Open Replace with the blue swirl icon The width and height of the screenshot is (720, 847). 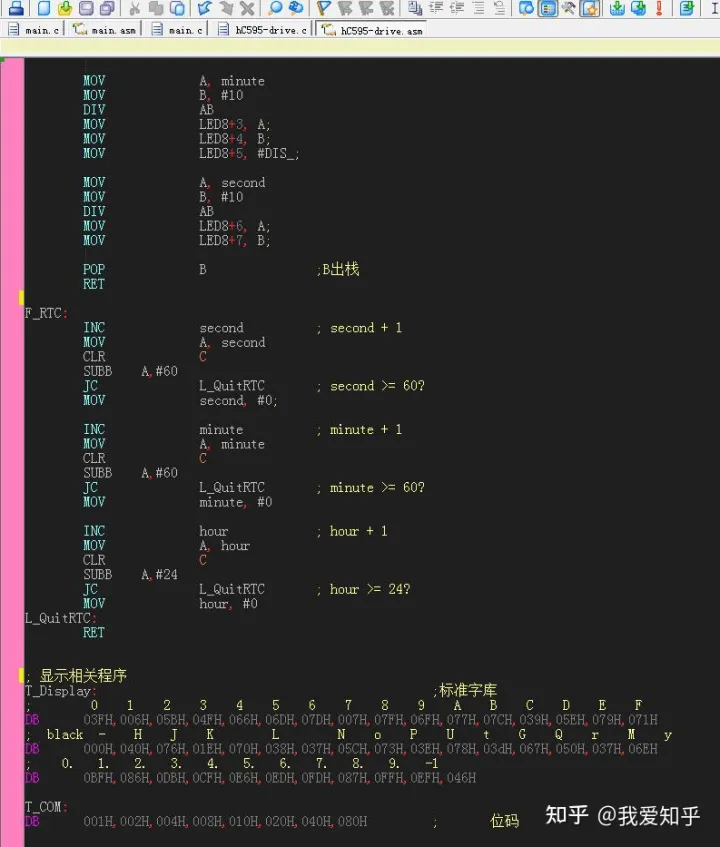[296, 8]
